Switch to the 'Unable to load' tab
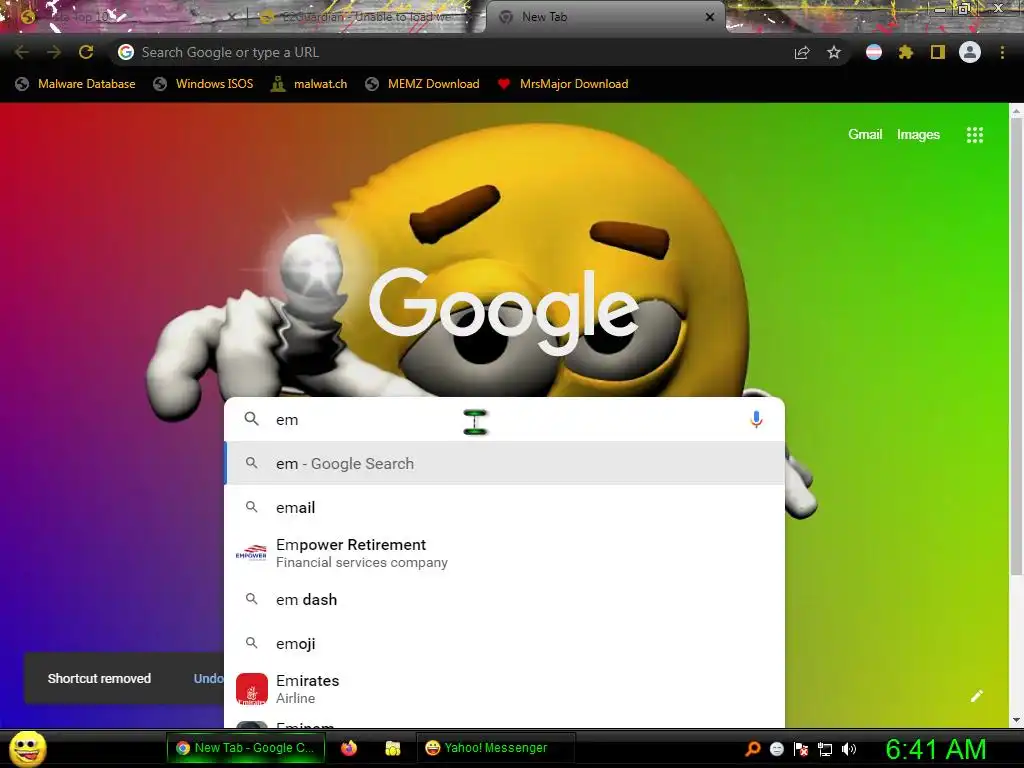 pyautogui.click(x=366, y=18)
